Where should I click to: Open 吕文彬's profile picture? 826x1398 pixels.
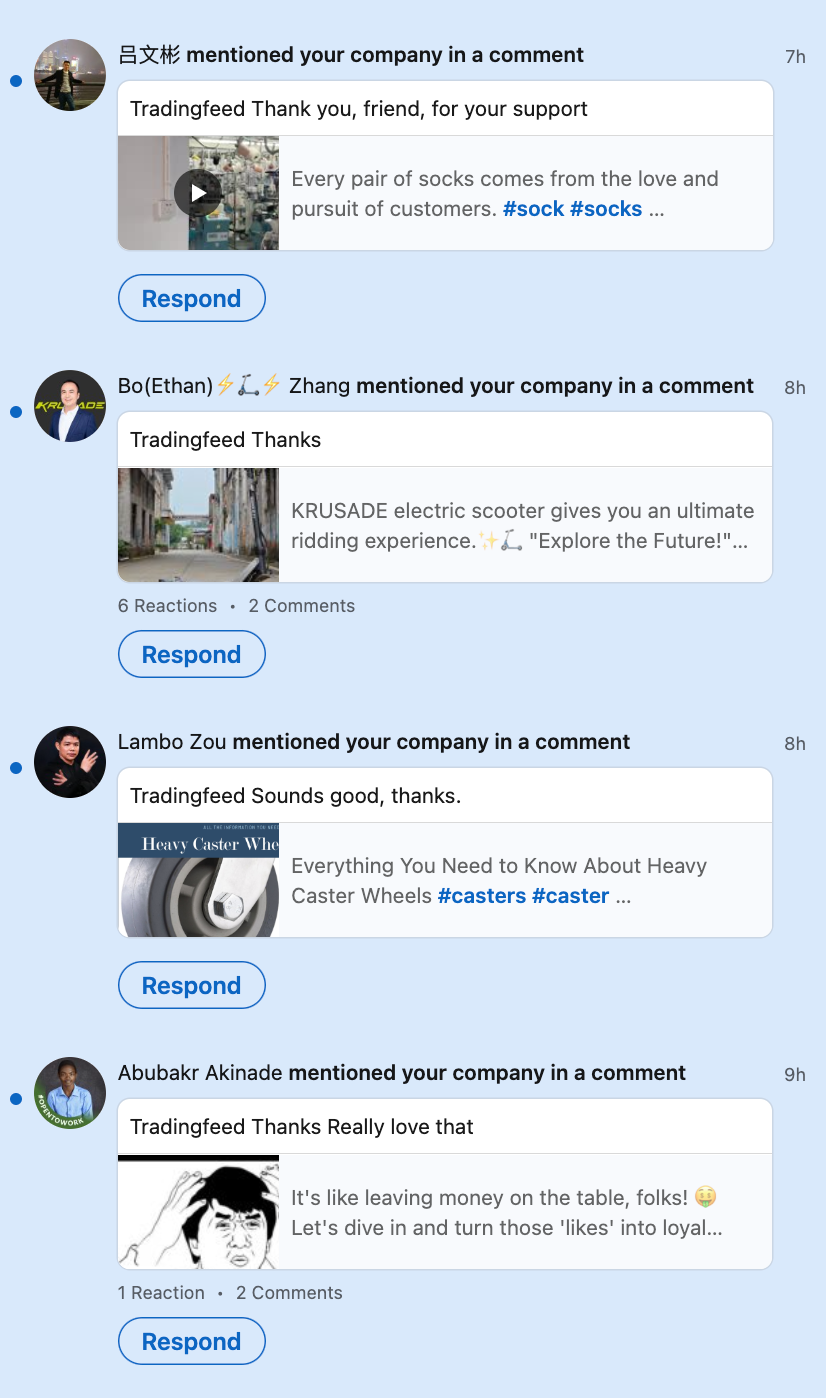point(70,75)
